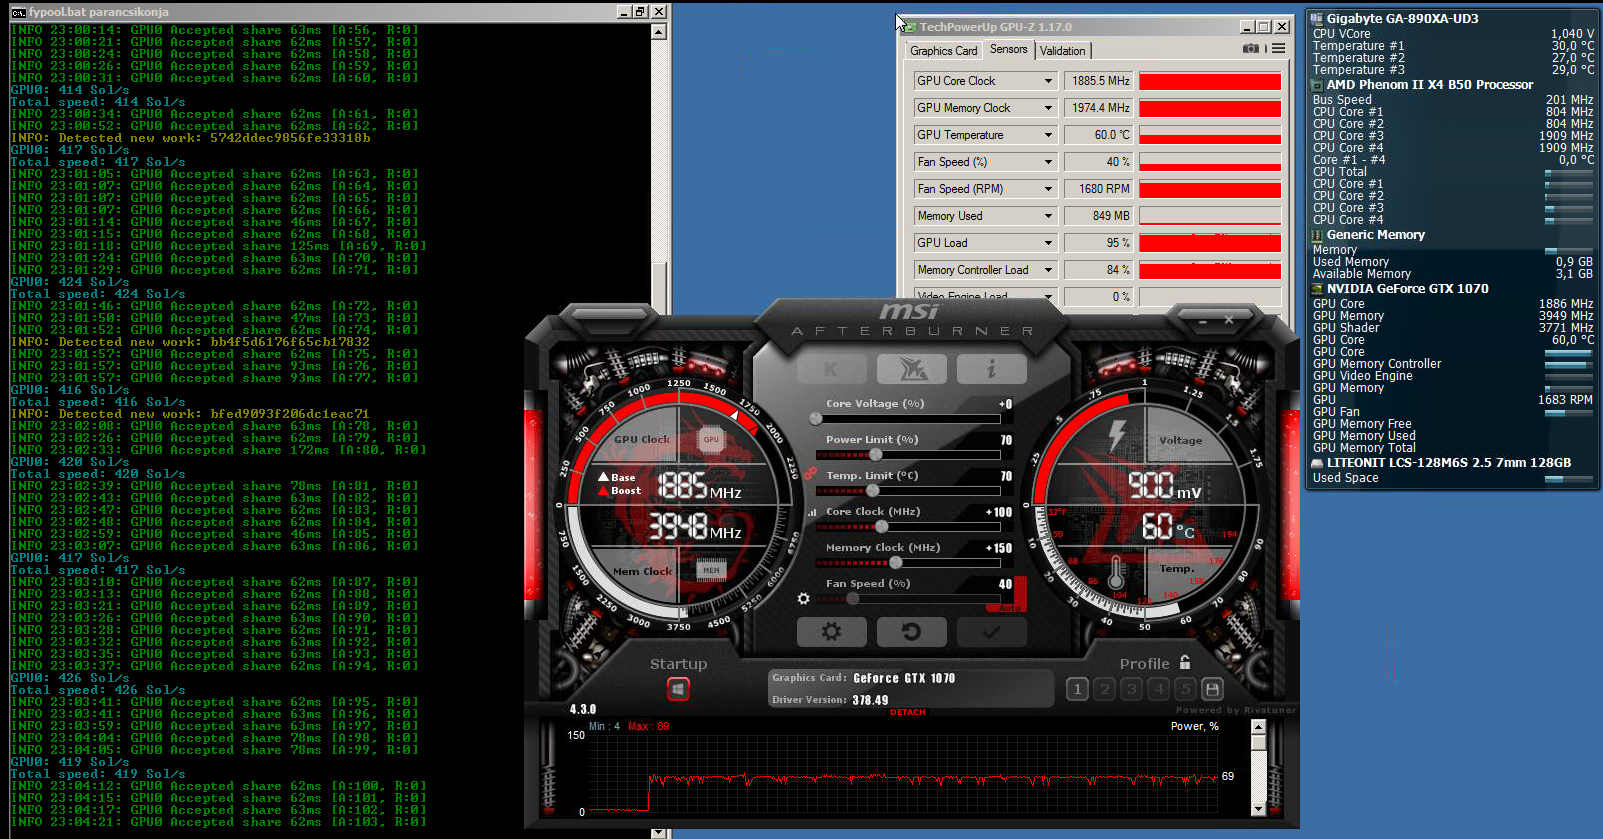
Task: Open the GPU Temperature sensor dropdown
Action: [x=1048, y=135]
